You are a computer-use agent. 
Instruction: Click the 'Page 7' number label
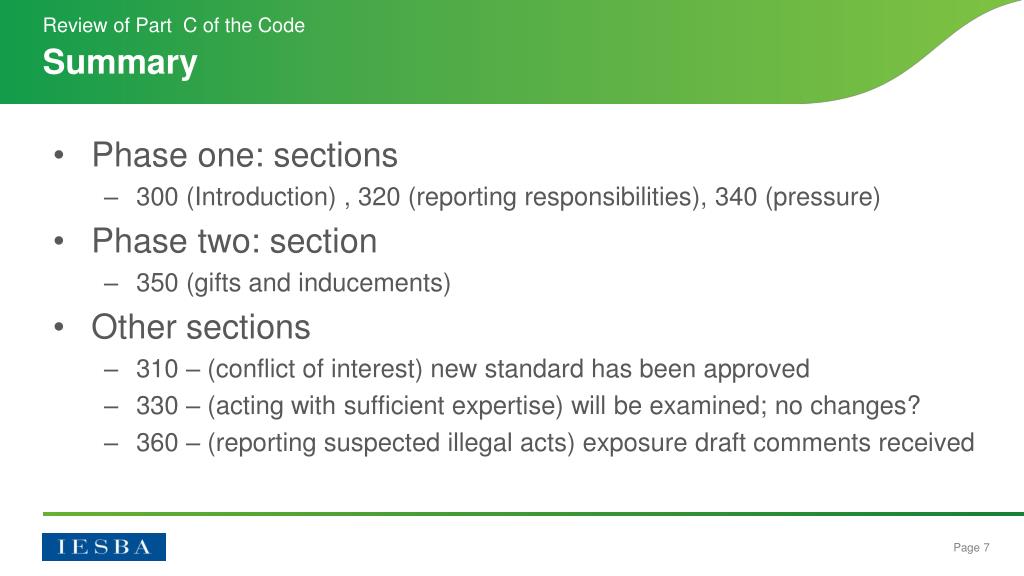point(971,547)
